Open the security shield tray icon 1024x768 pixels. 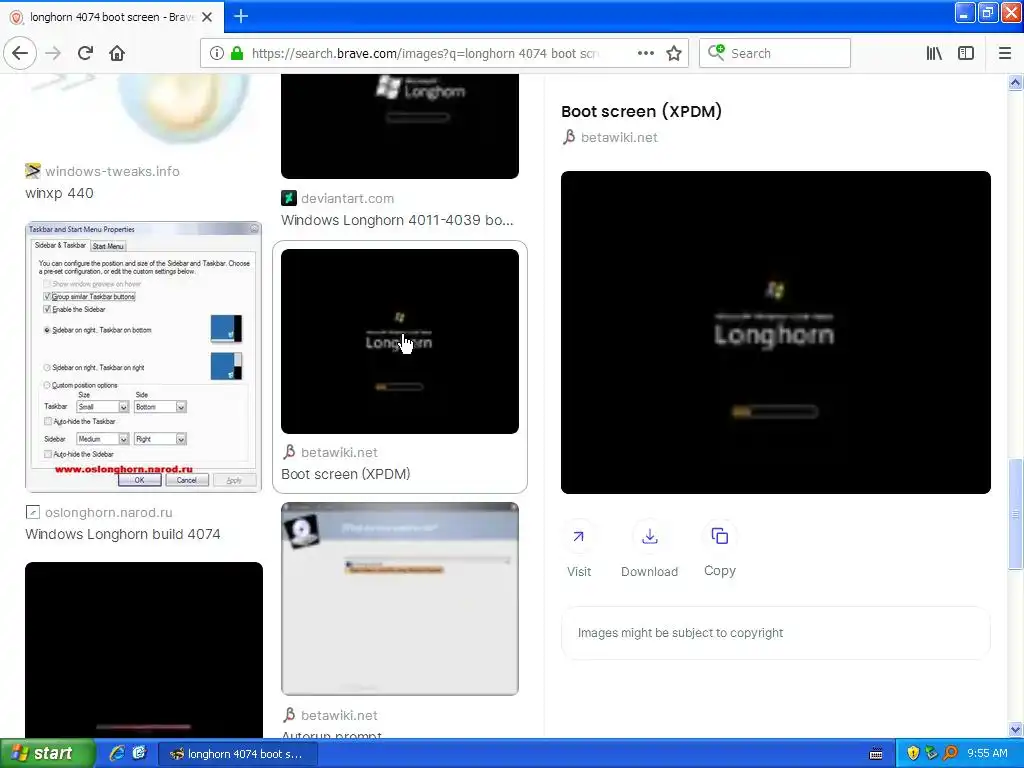pos(913,754)
